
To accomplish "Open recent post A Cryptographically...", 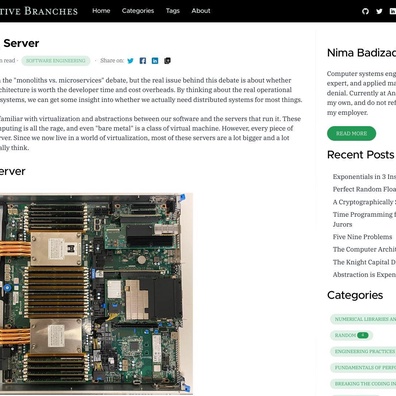I will tap(364, 202).
